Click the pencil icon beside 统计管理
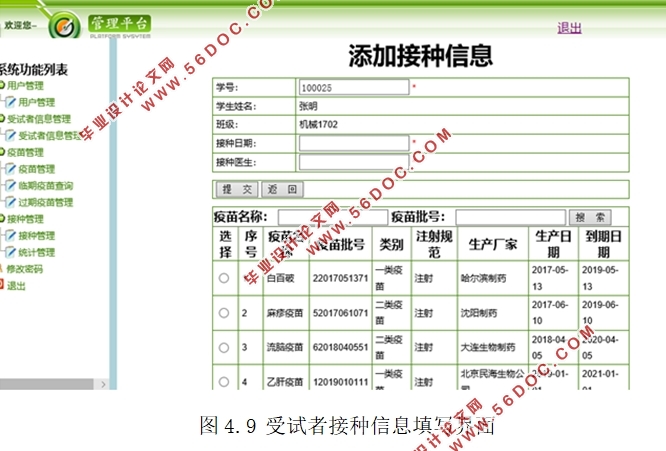 [10, 252]
